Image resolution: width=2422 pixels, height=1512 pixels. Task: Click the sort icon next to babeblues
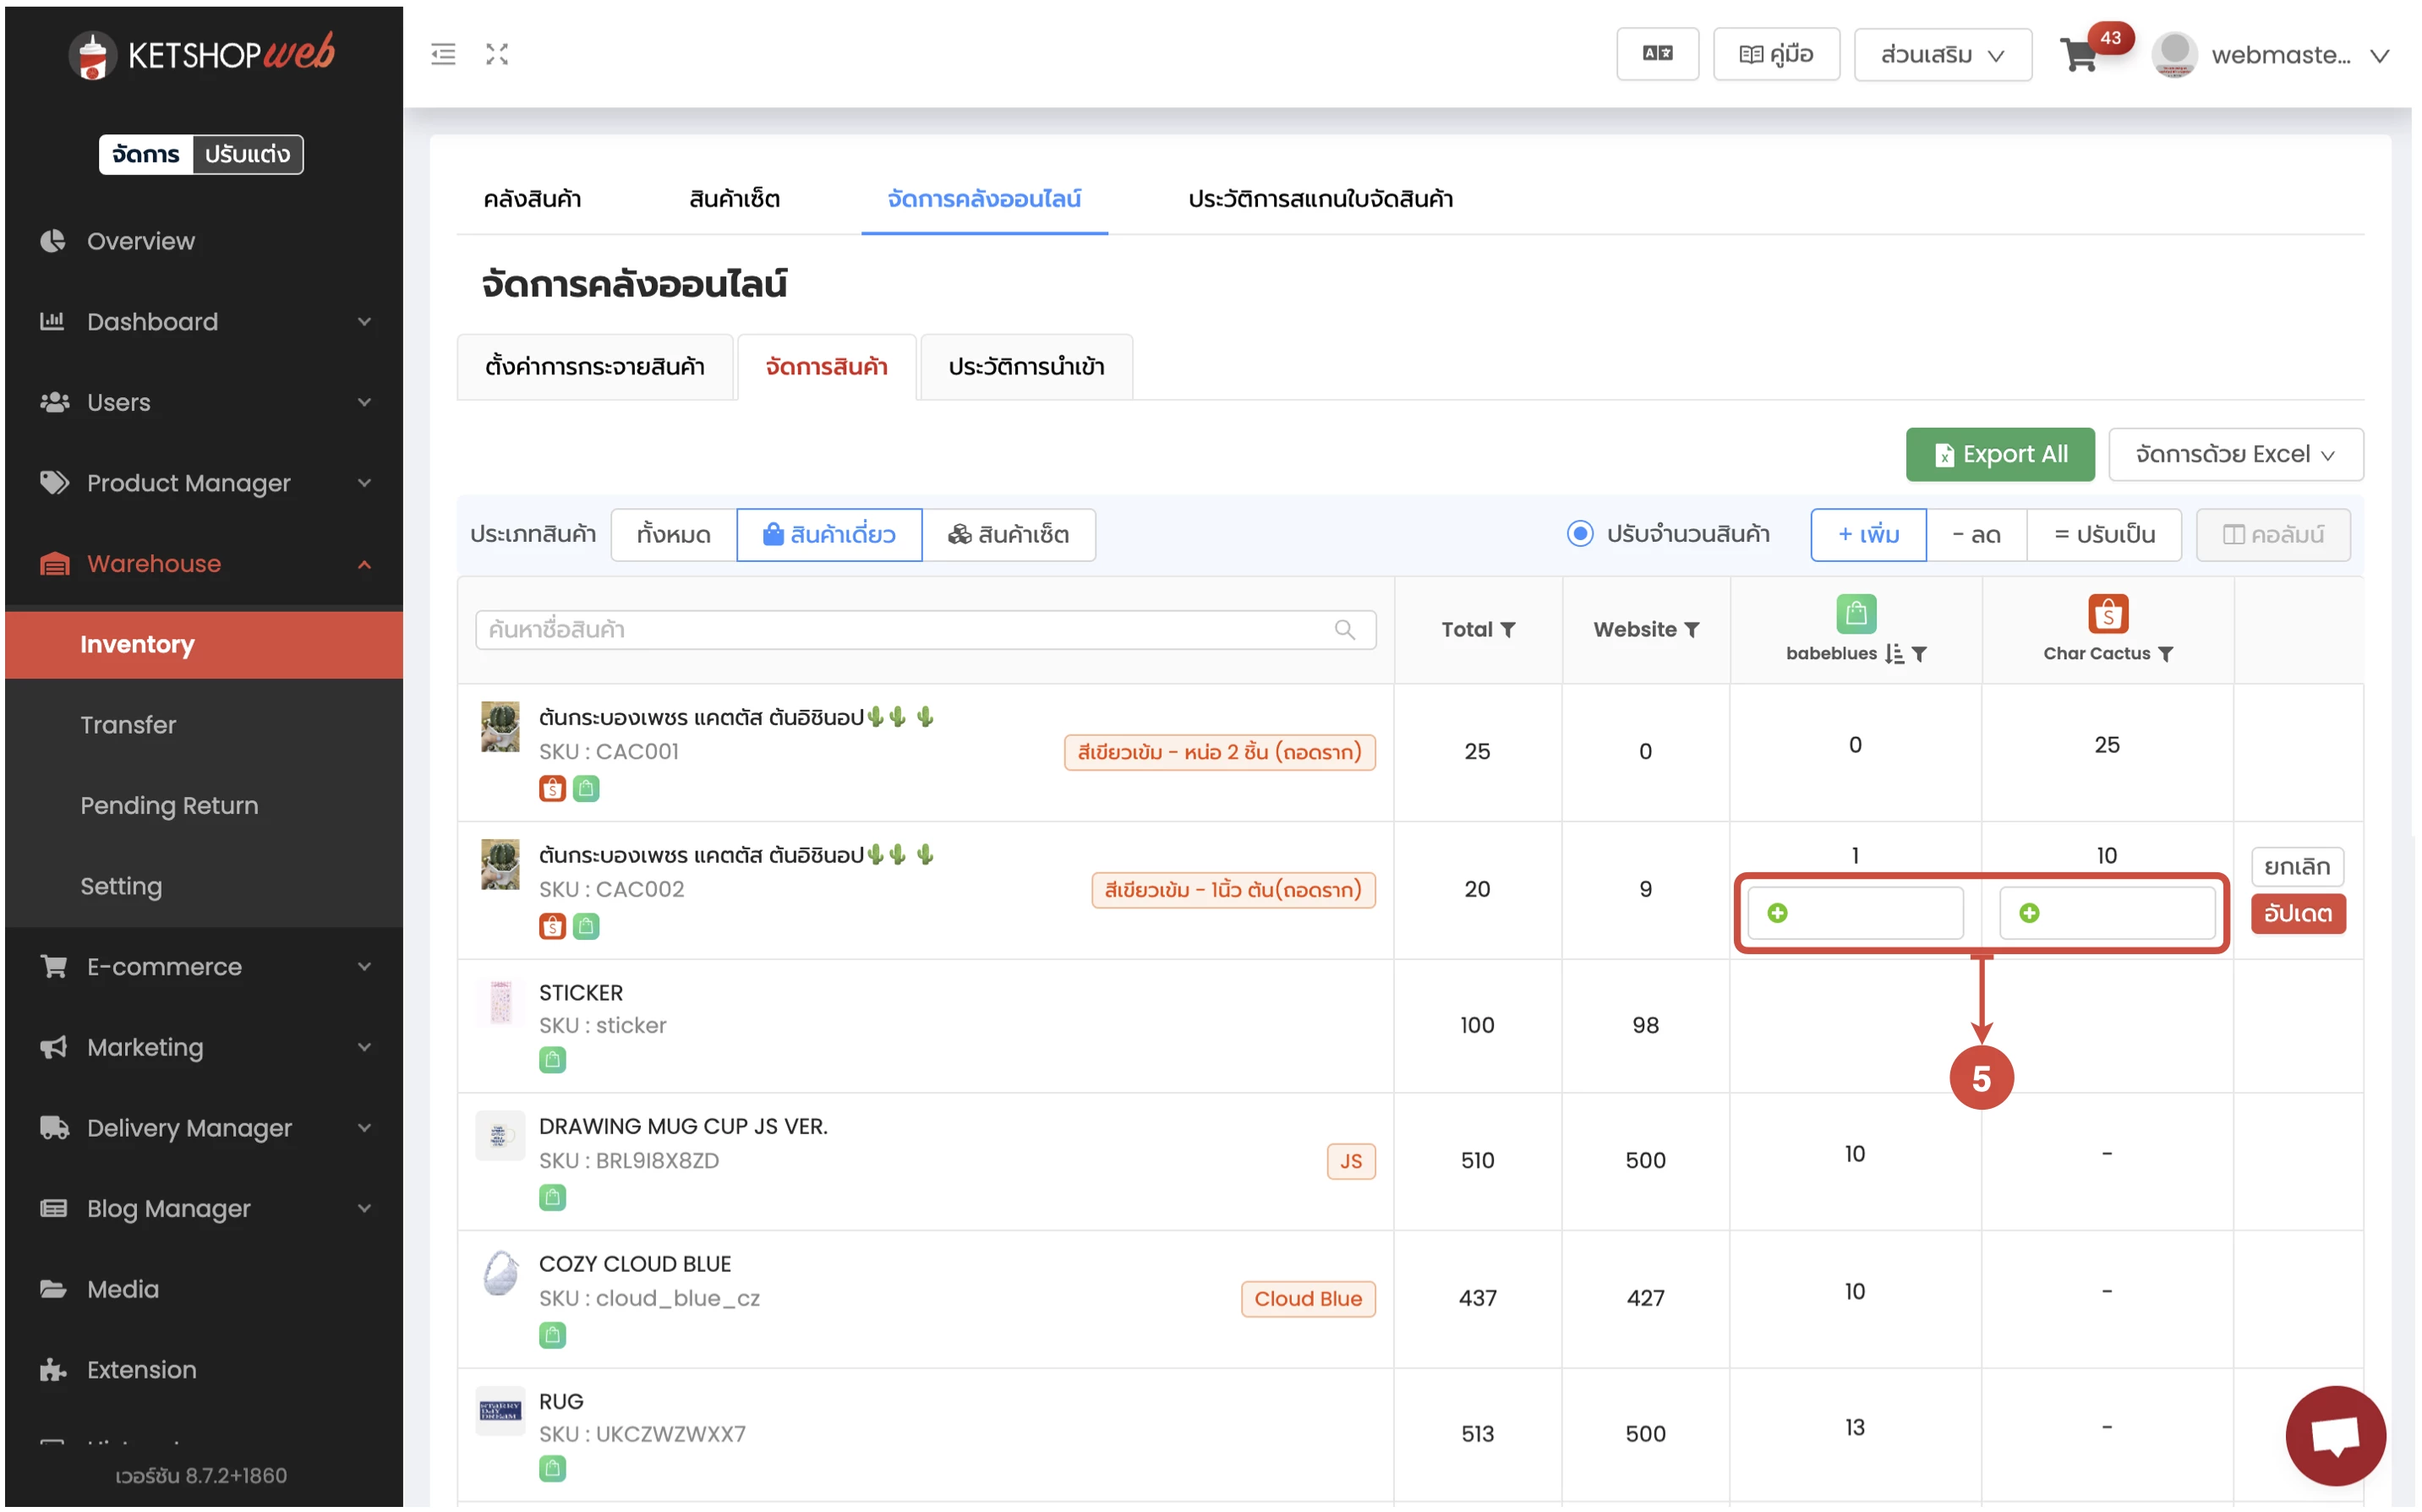(x=1894, y=654)
